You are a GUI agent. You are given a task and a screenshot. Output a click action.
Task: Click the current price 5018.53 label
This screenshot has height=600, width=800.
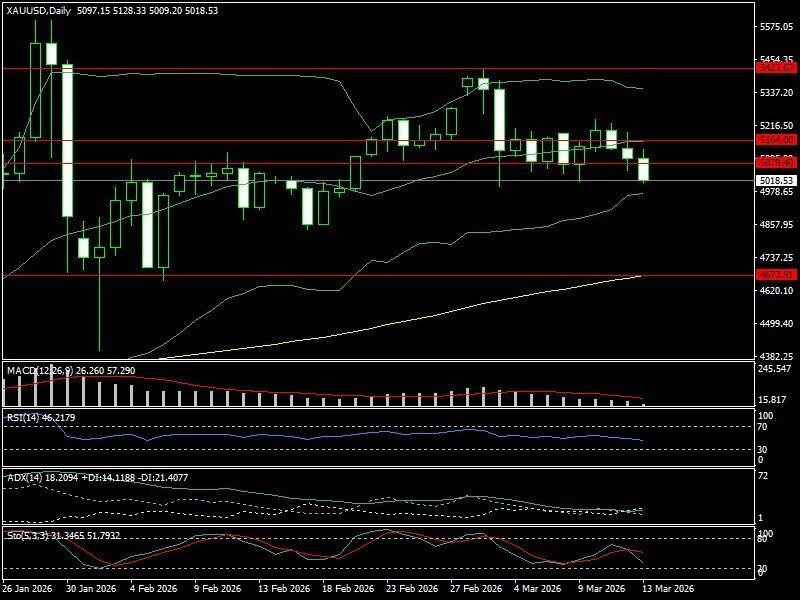[776, 181]
